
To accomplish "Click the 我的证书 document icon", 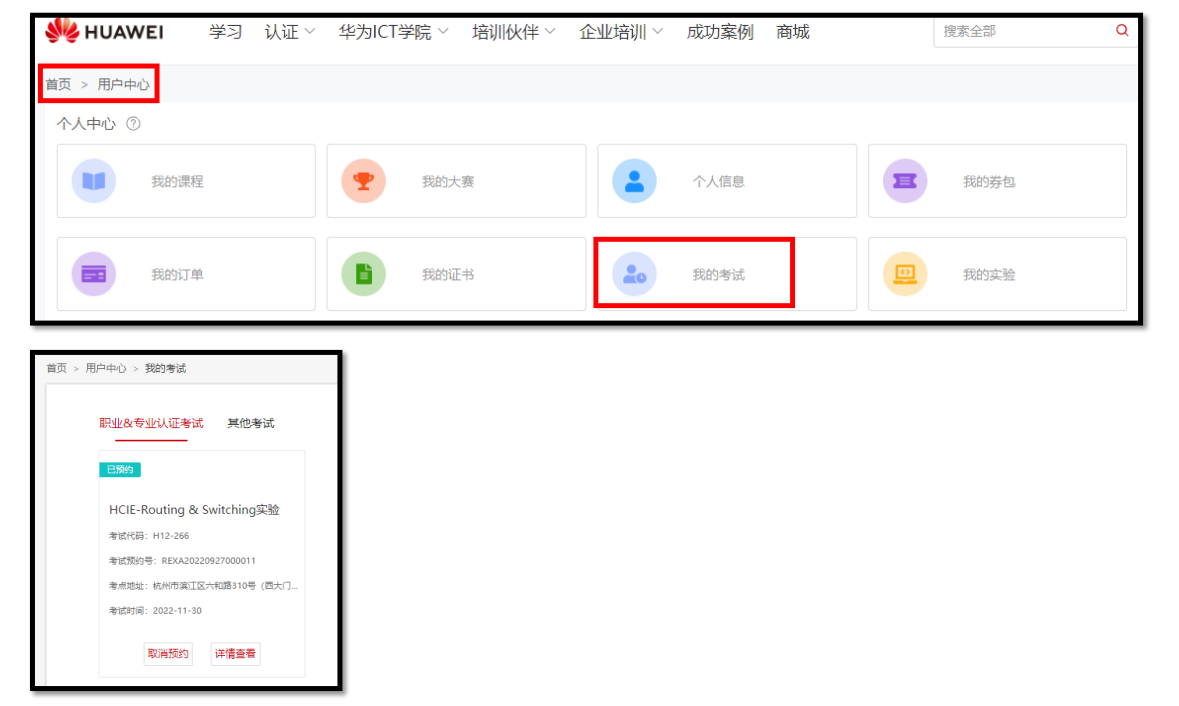I will click(x=363, y=274).
